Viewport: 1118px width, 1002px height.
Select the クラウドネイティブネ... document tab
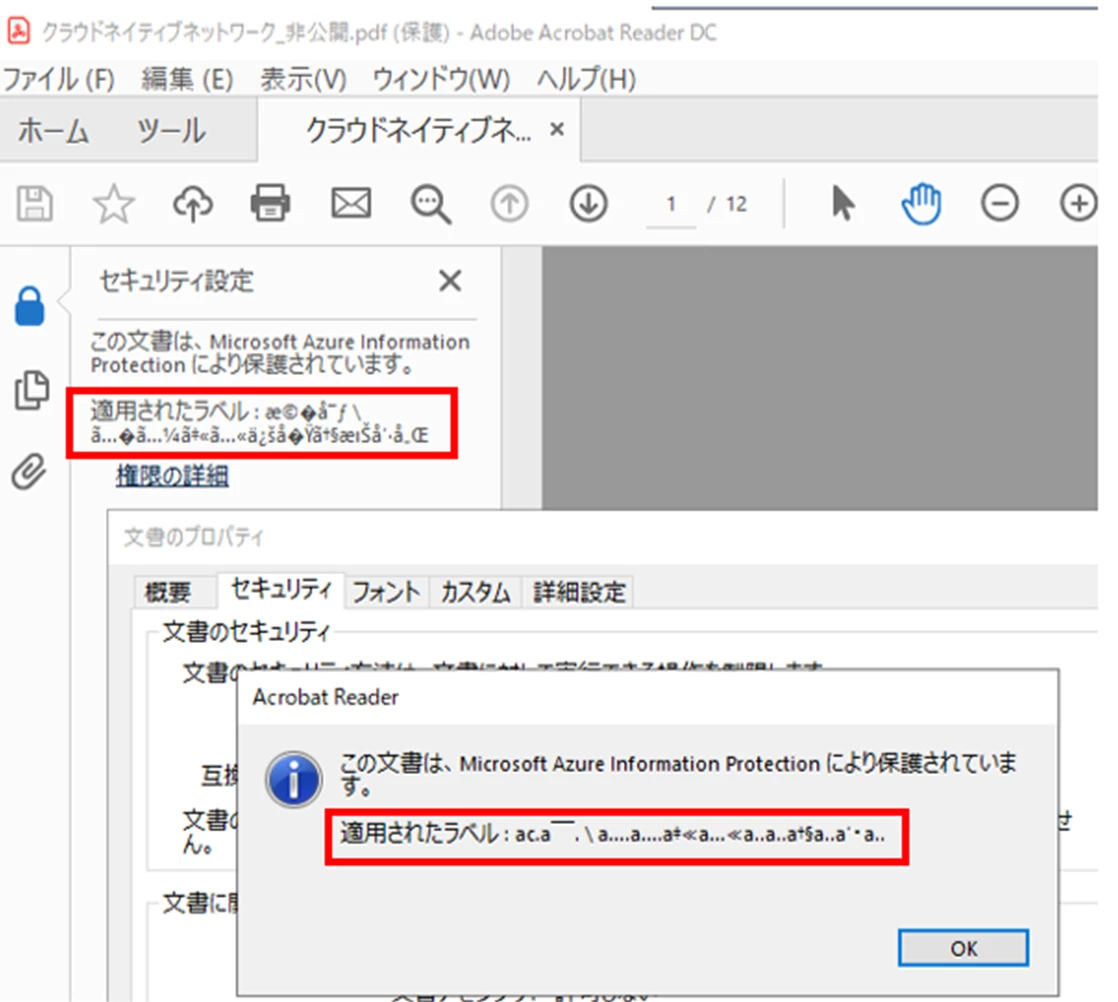point(418,131)
